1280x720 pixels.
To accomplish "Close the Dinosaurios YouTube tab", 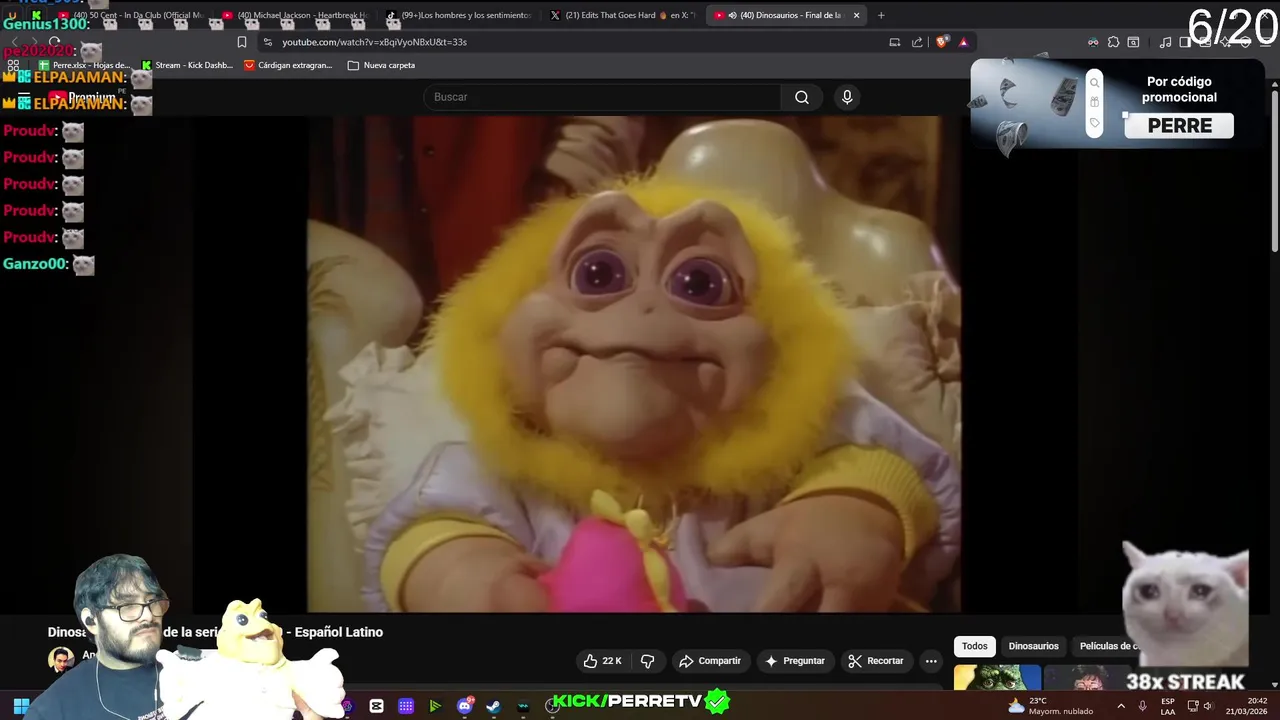I will [x=856, y=15].
